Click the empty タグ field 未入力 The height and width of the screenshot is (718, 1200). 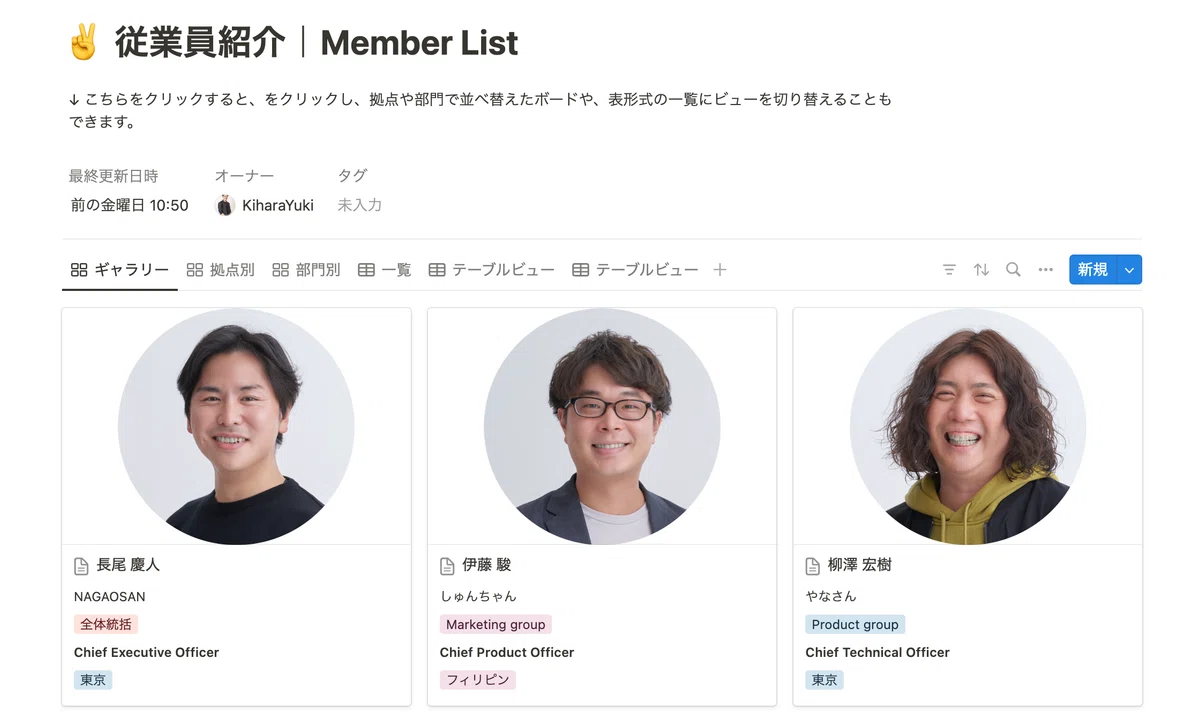pos(360,205)
